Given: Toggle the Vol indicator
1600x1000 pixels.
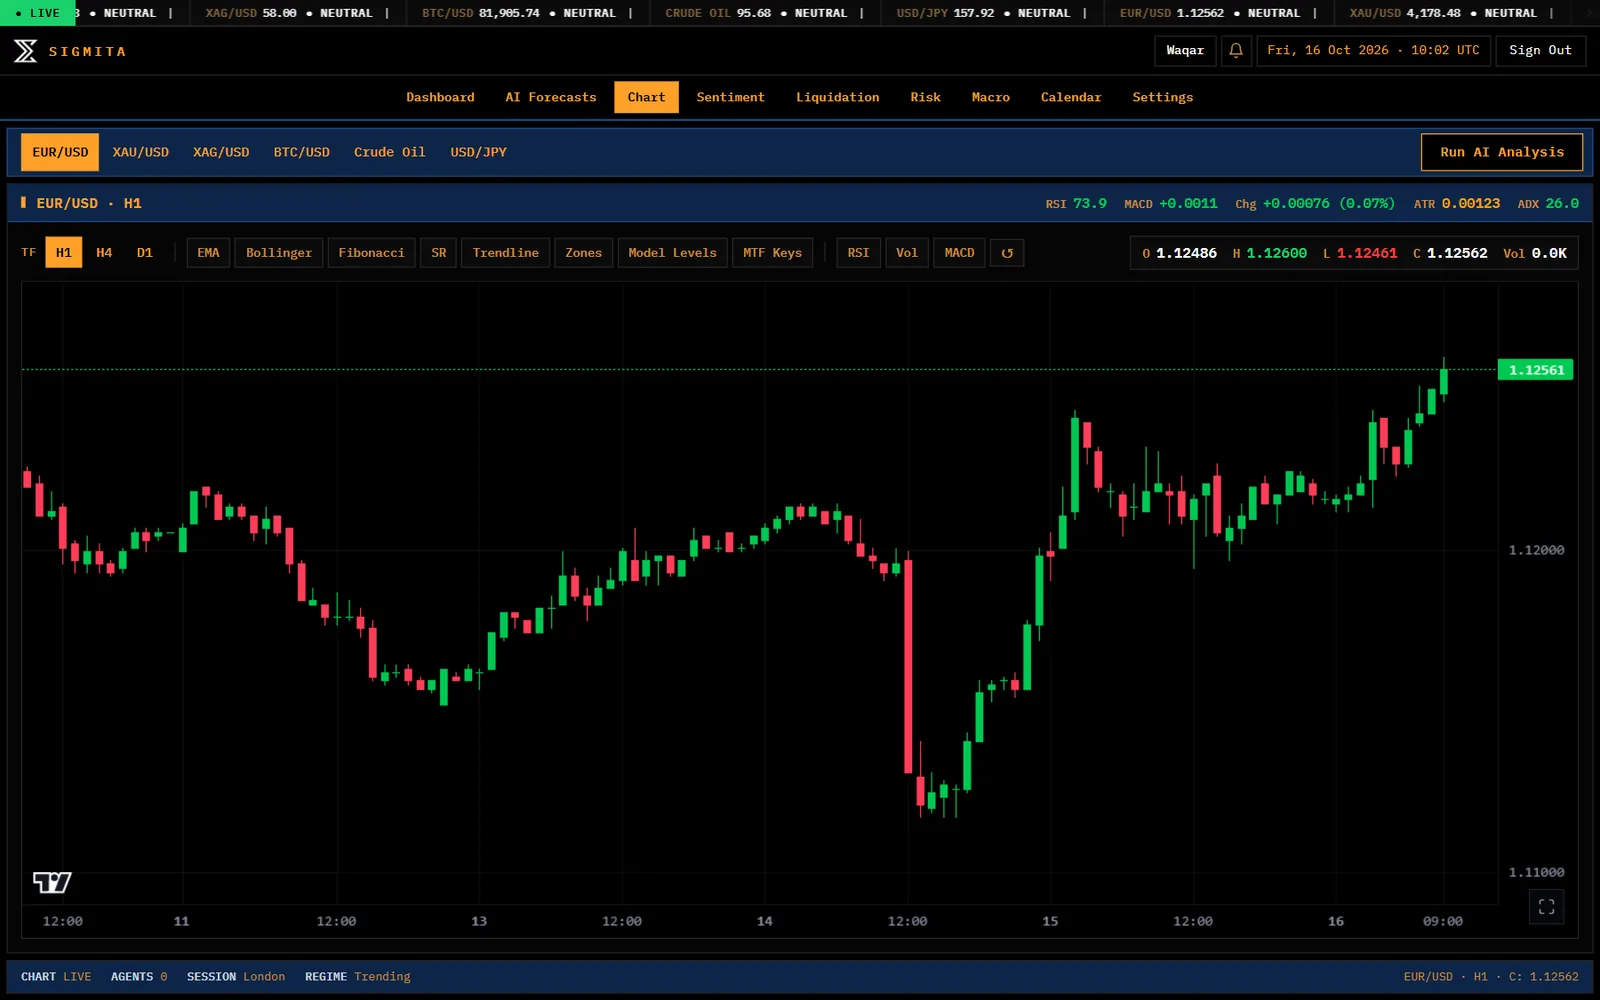Looking at the screenshot, I should (x=907, y=253).
